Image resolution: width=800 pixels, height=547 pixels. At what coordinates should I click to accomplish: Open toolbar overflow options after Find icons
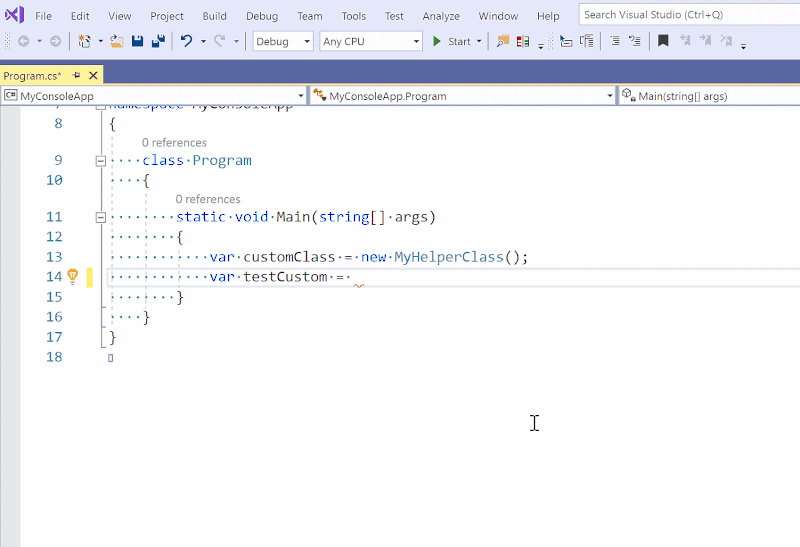point(541,46)
